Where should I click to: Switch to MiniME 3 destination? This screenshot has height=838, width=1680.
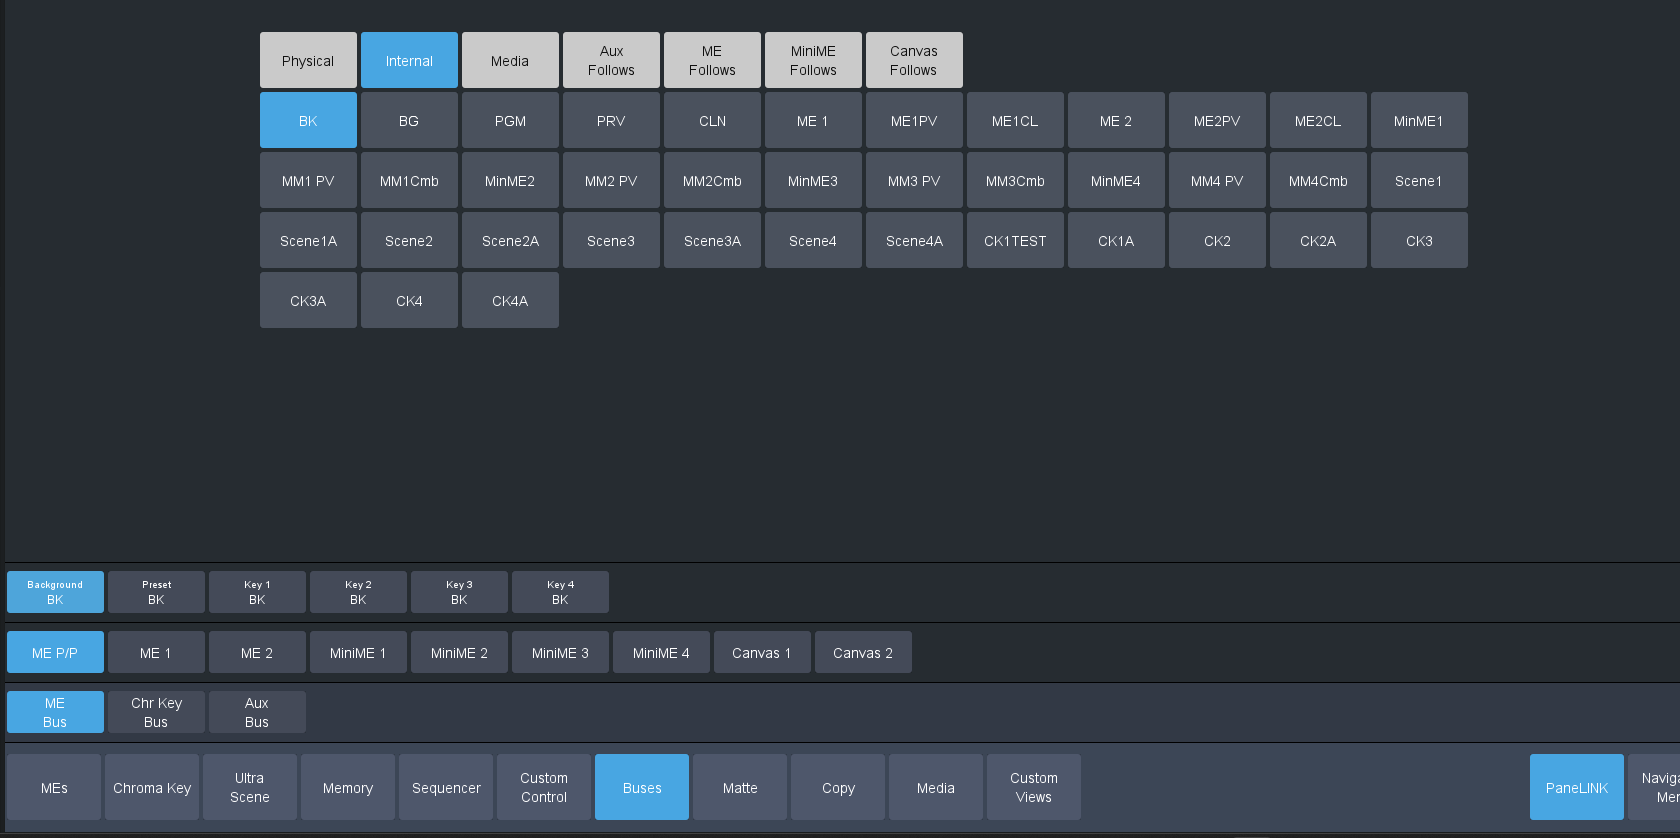[560, 652]
